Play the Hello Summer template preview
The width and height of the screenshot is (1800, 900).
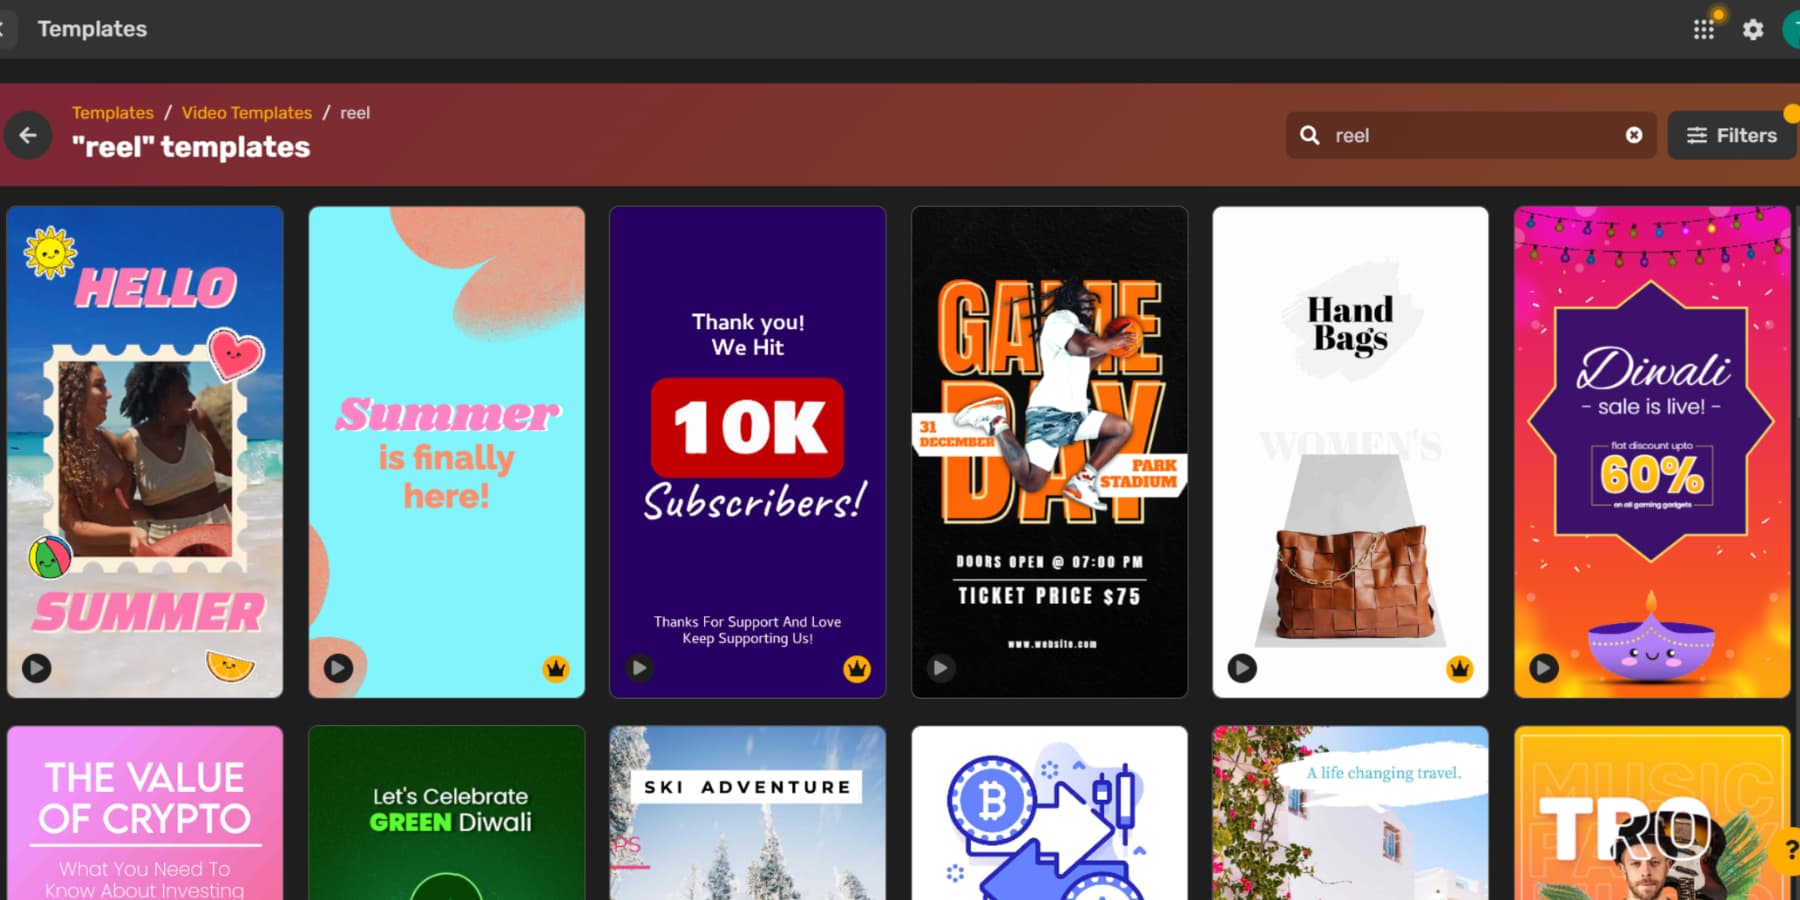pyautogui.click(x=36, y=668)
